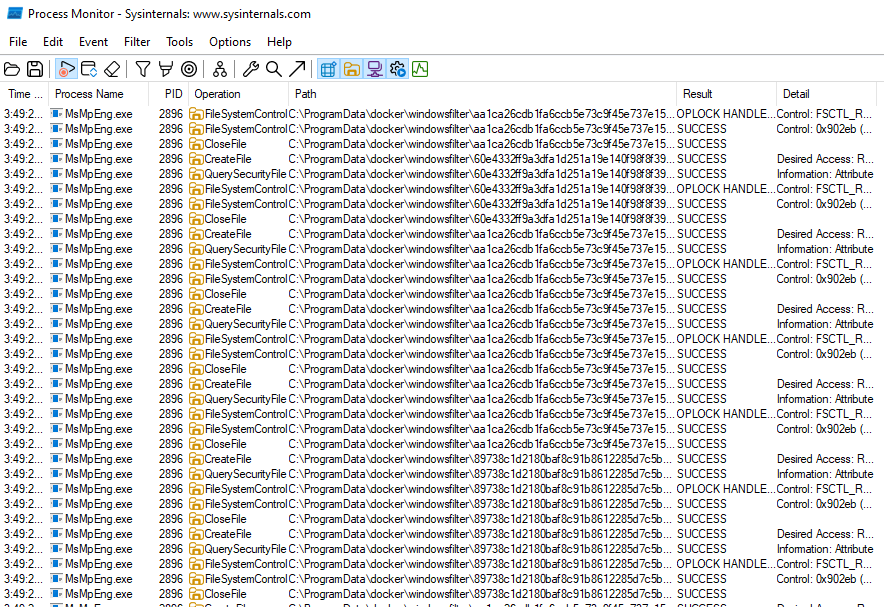Image resolution: width=884 pixels, height=607 pixels.
Task: Open the Highlight marker icon
Action: 166,69
